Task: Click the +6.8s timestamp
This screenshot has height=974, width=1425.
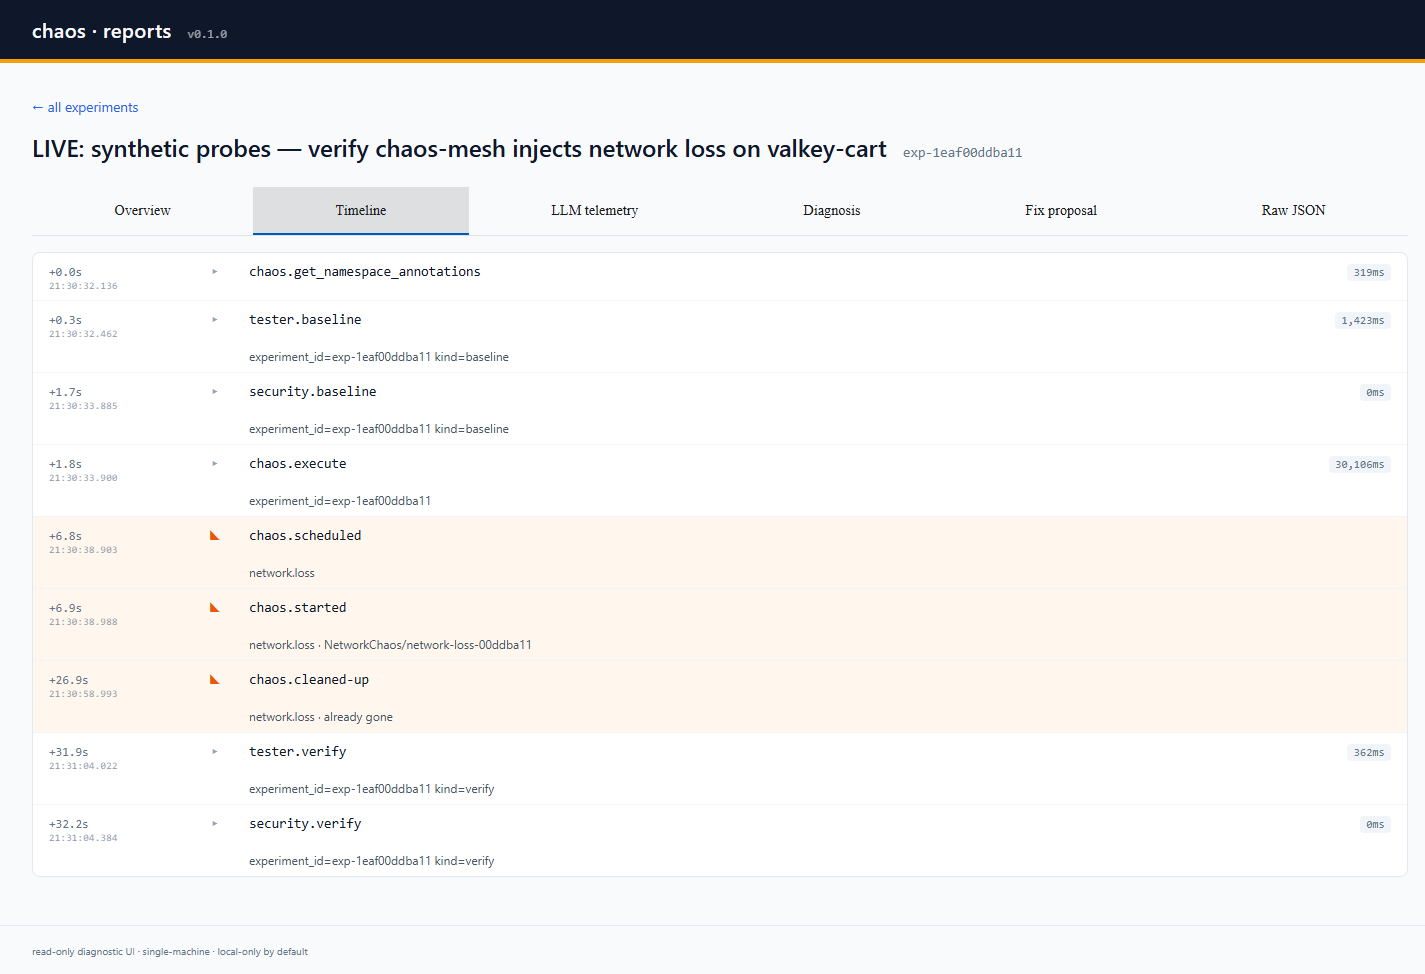Action: [66, 536]
